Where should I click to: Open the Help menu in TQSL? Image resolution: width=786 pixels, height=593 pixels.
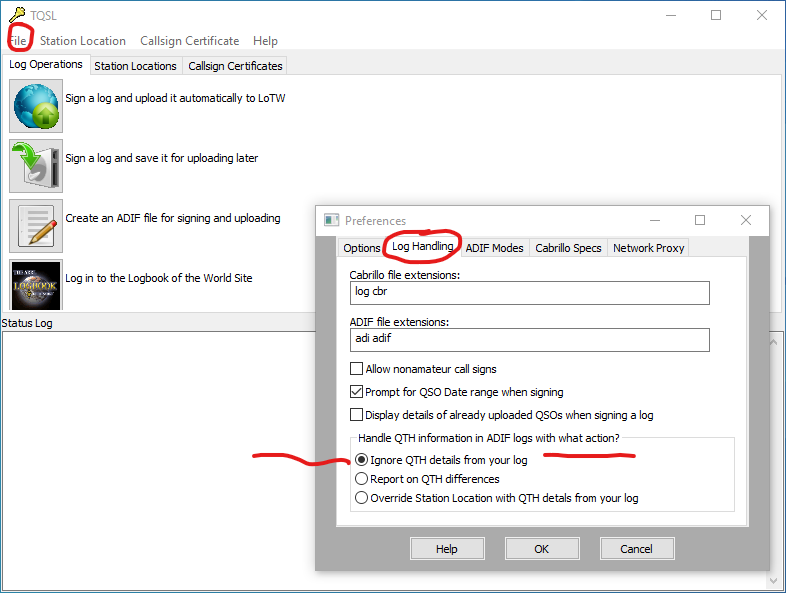265,41
